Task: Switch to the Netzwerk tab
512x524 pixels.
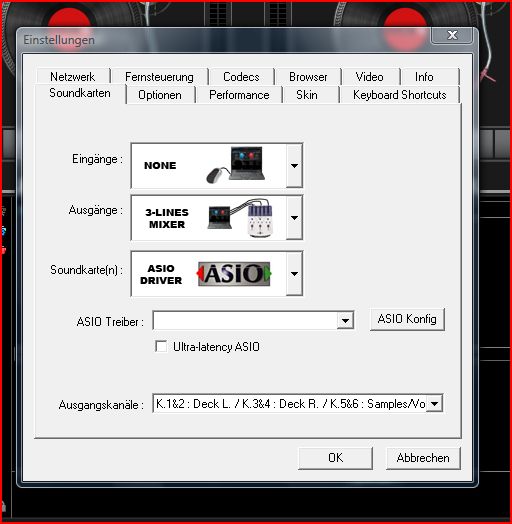Action: pyautogui.click(x=73, y=77)
